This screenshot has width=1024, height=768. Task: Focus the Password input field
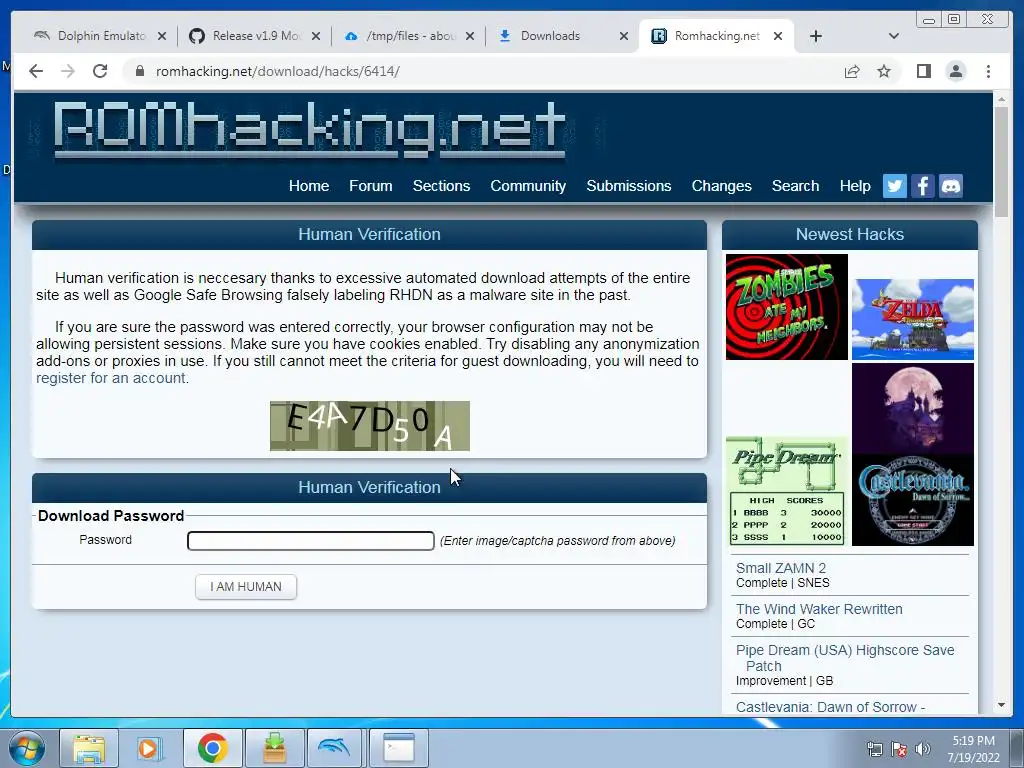(311, 541)
